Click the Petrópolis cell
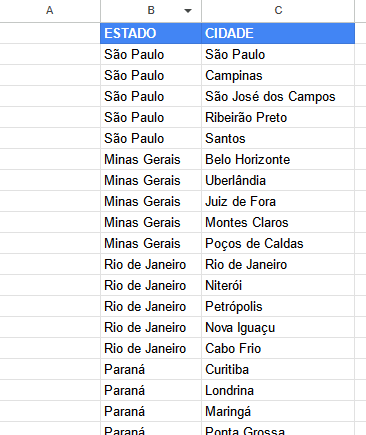366x435 pixels. click(x=278, y=306)
